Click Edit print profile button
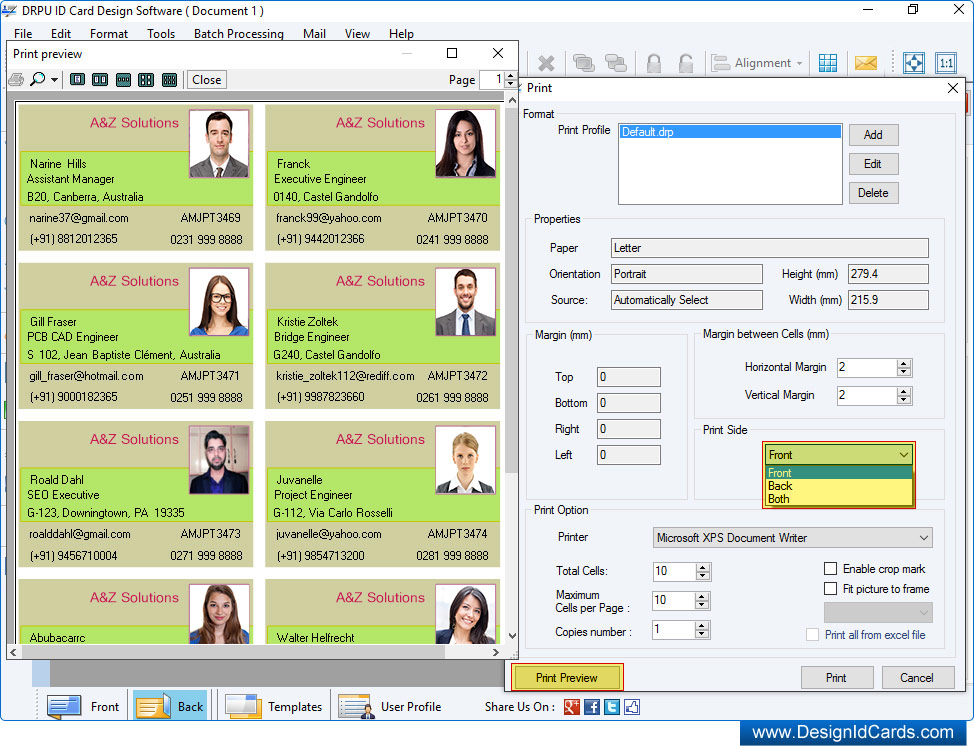Screen dimensions: 974x746 click(873, 164)
